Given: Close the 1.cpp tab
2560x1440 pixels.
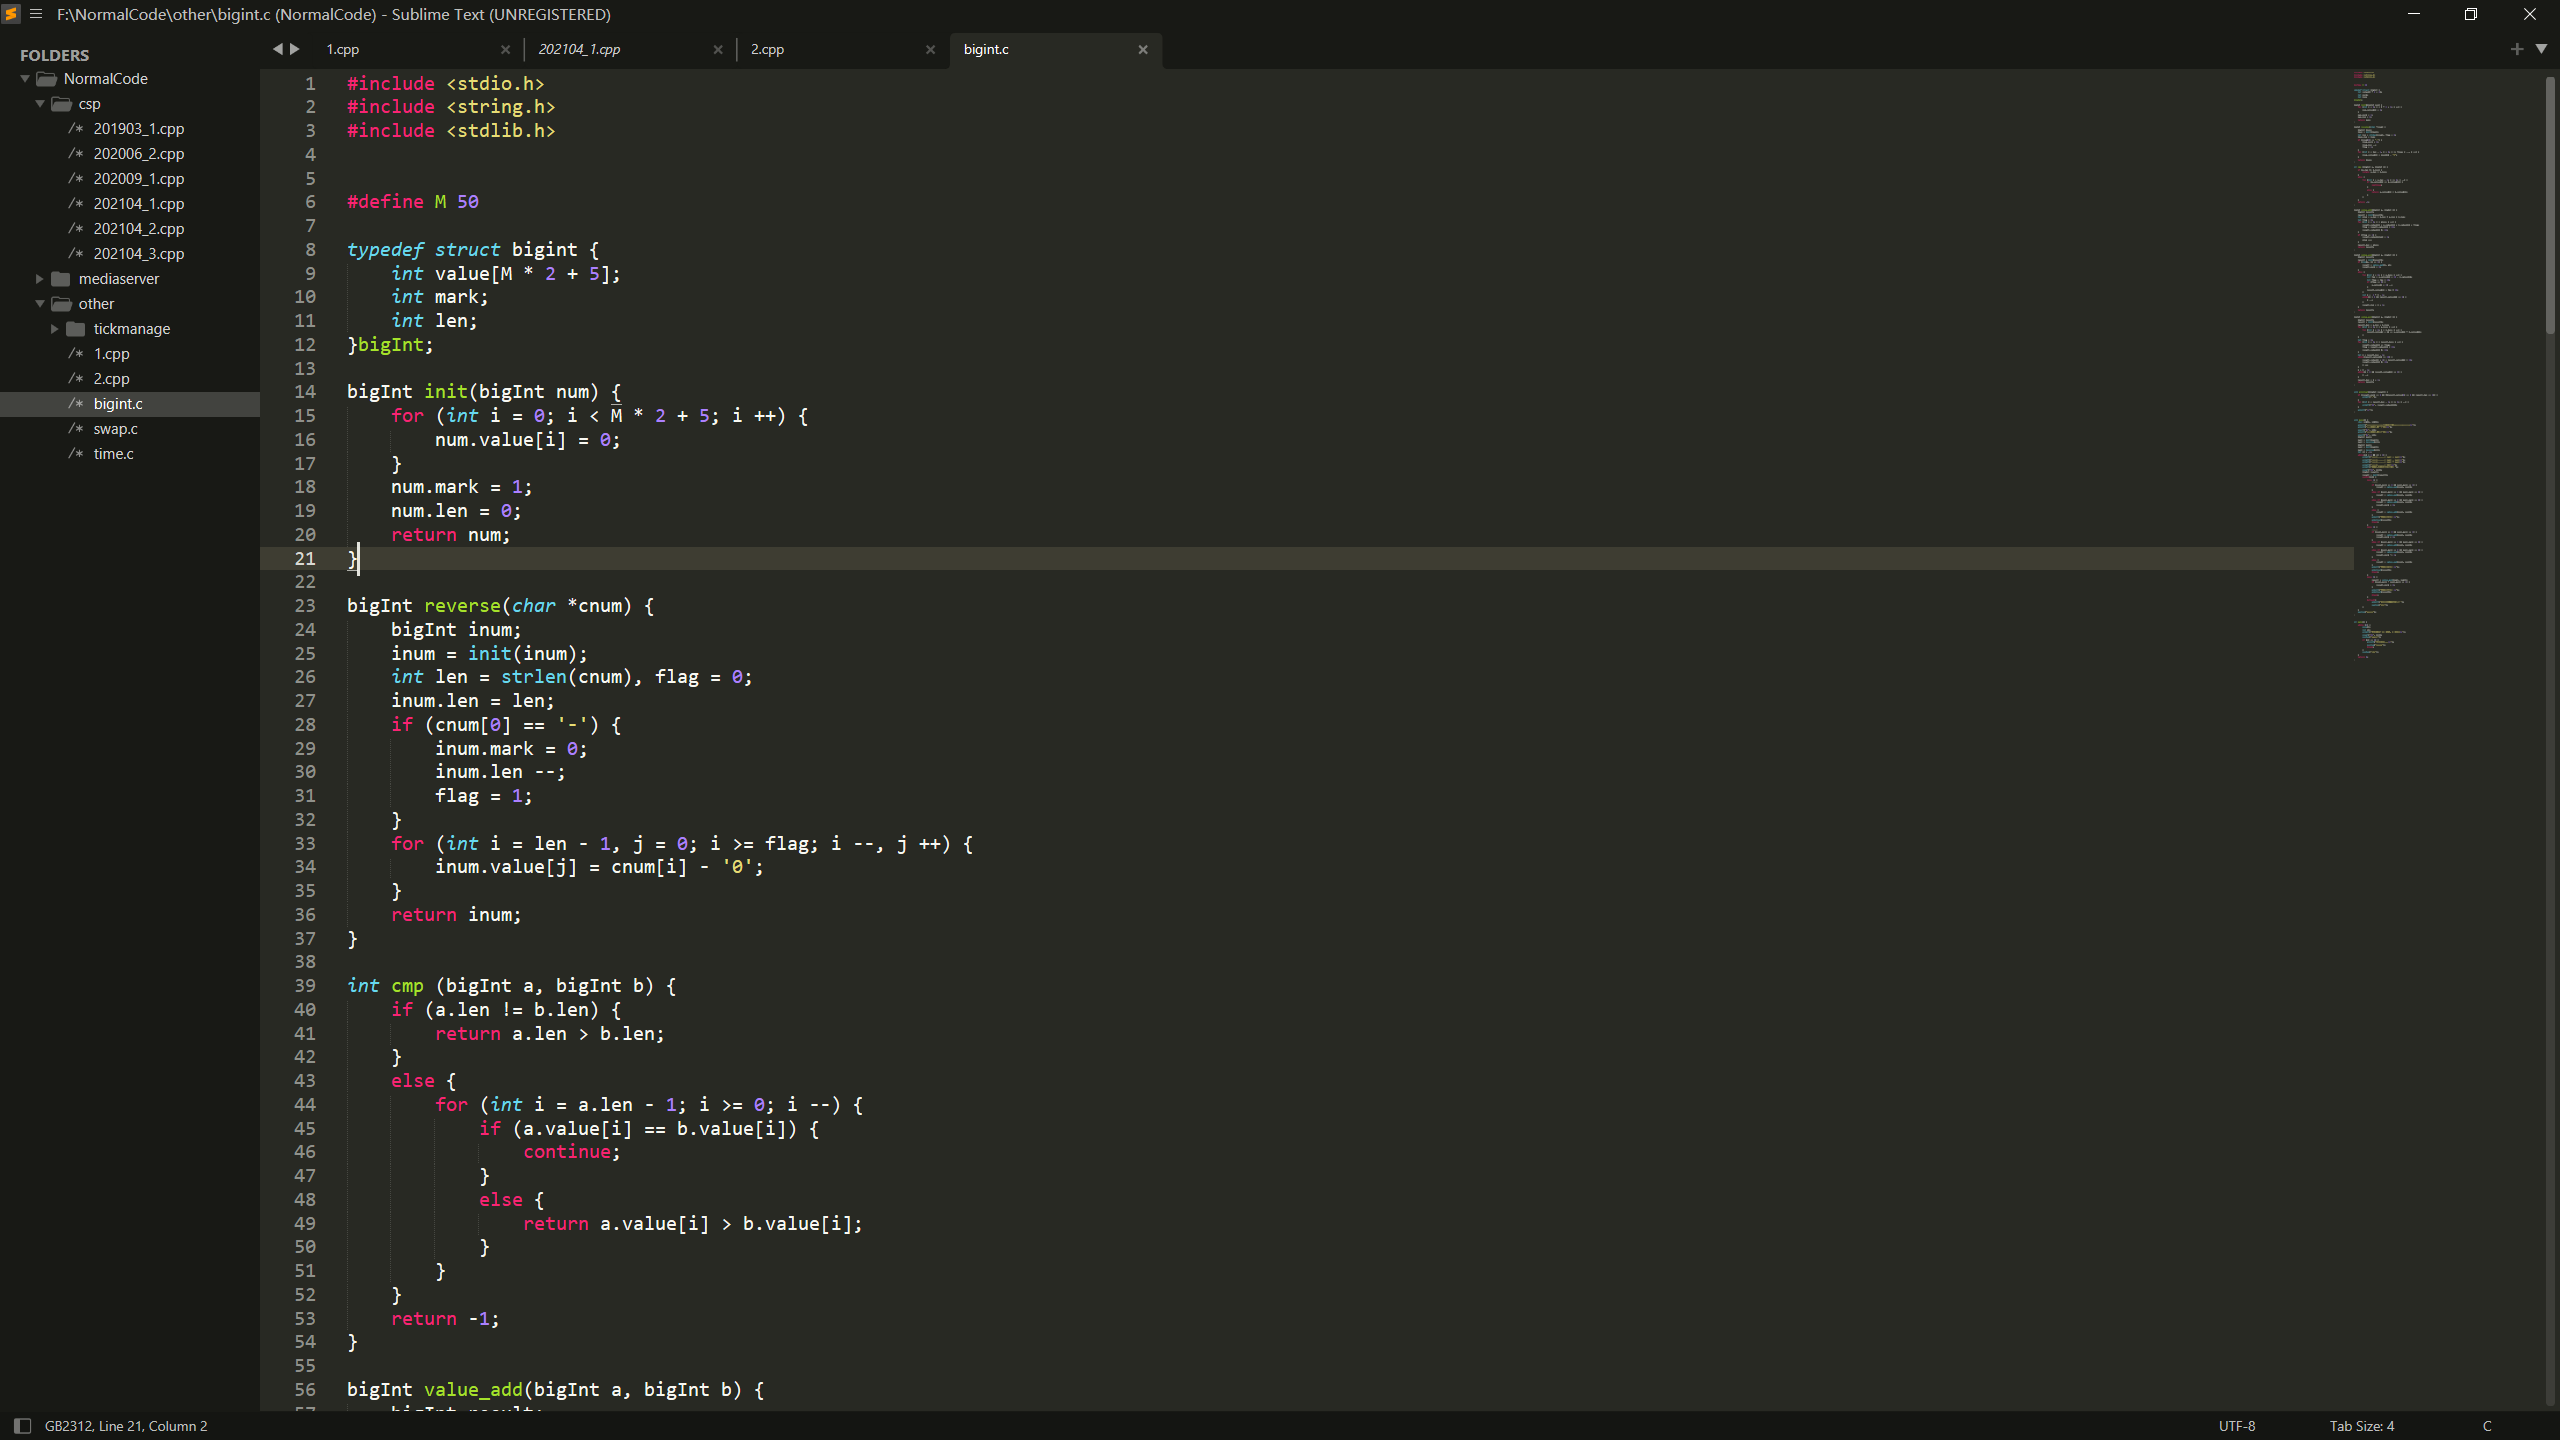Looking at the screenshot, I should point(505,49).
